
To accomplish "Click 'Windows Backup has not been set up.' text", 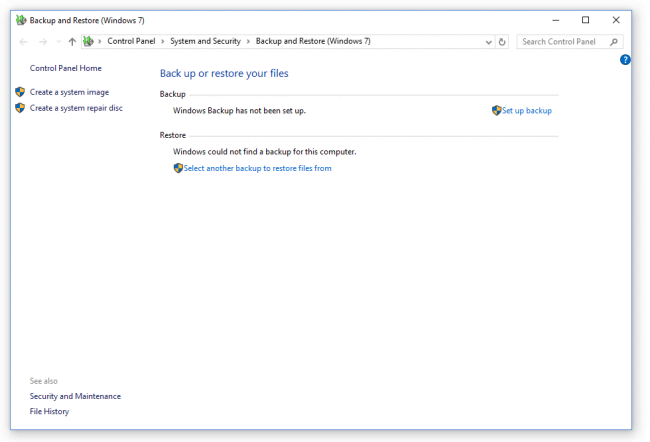I will [x=239, y=111].
